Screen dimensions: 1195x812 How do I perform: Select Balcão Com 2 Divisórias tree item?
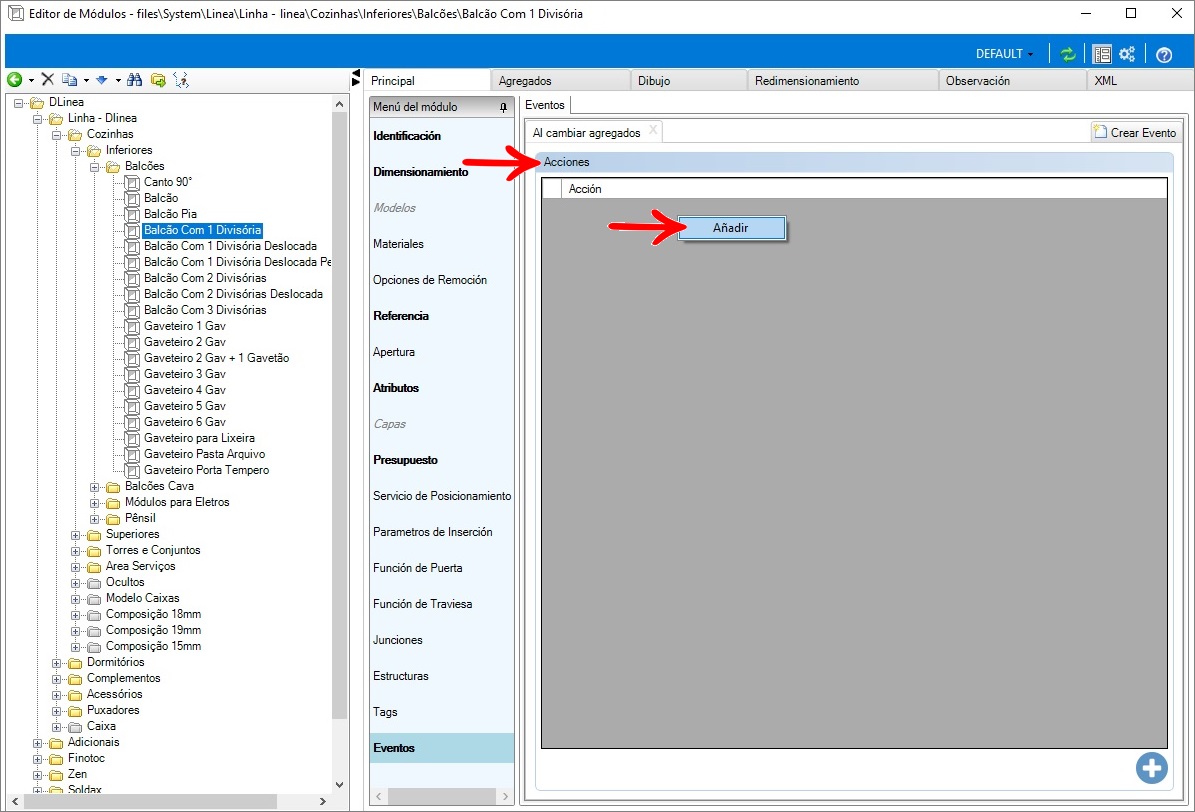pyautogui.click(x=205, y=278)
